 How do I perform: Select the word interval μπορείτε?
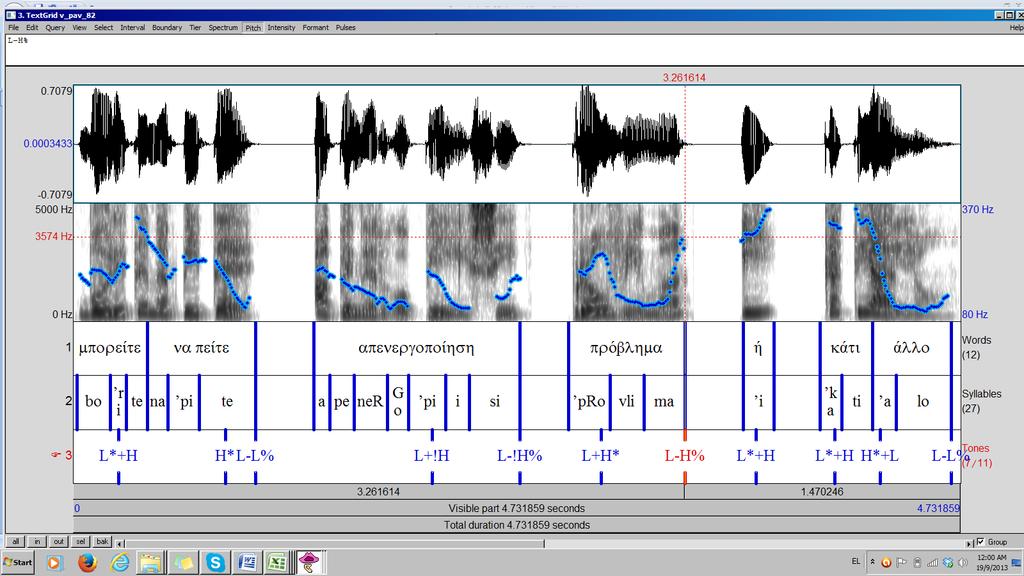[x=110, y=348]
